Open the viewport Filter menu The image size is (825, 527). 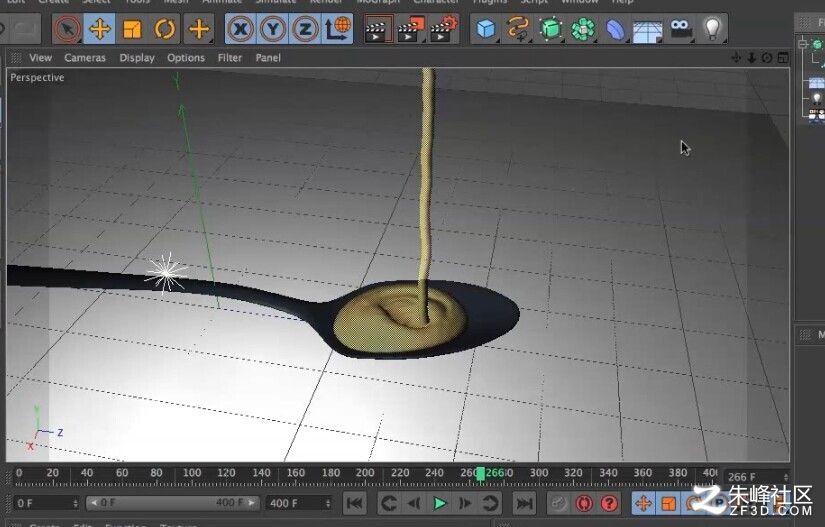pos(230,58)
